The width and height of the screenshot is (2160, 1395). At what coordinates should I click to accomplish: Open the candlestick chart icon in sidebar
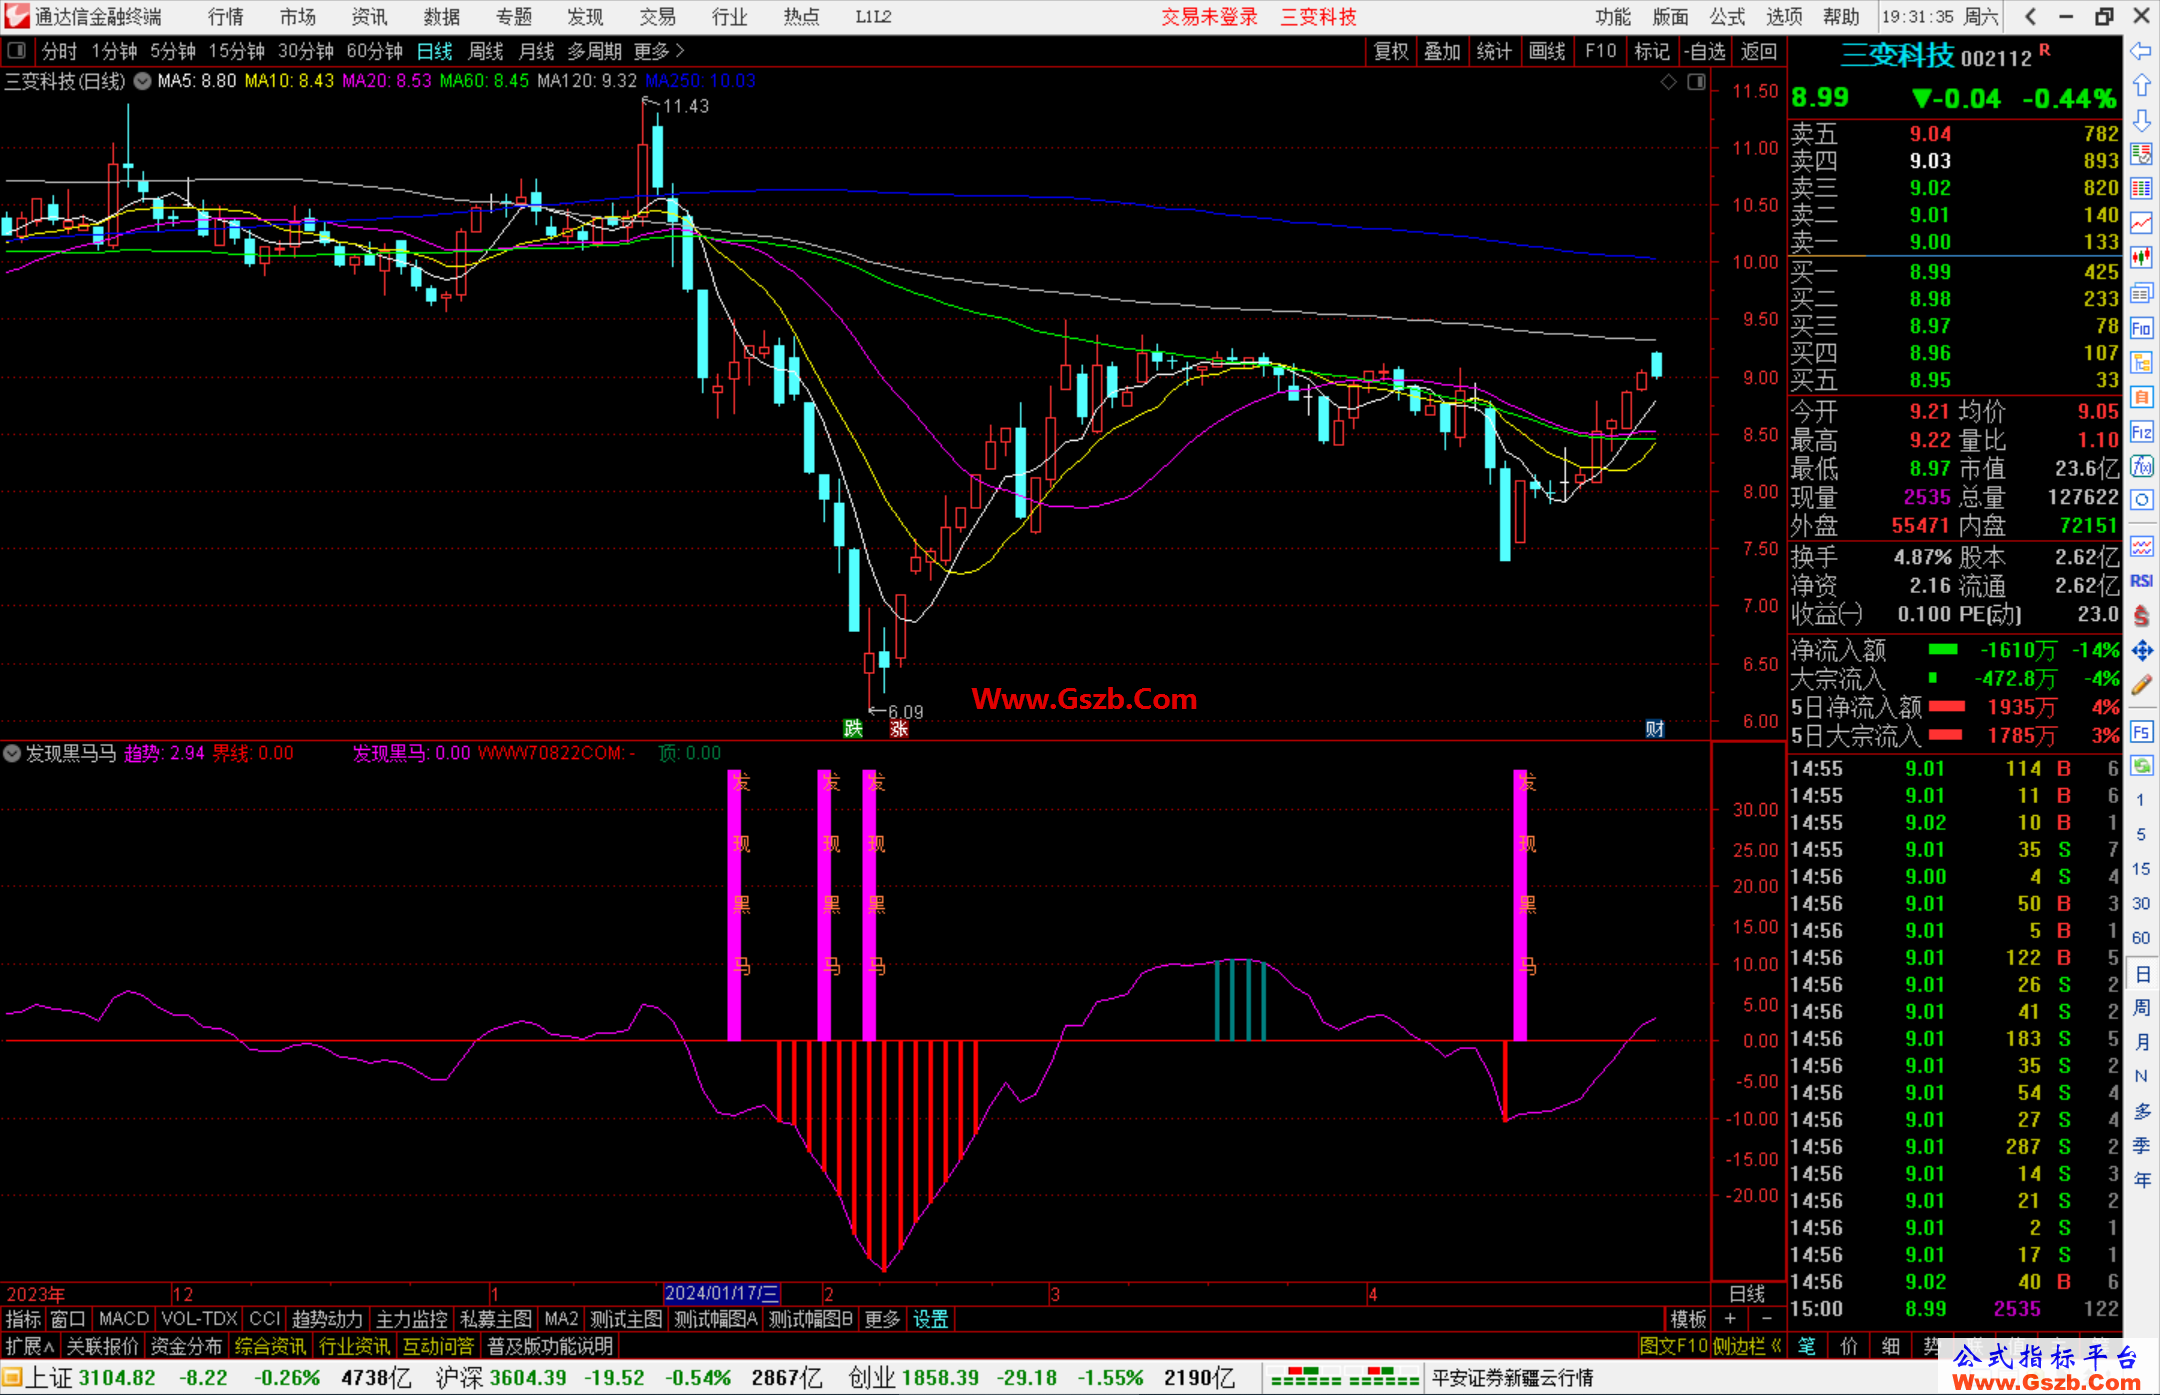(2141, 258)
